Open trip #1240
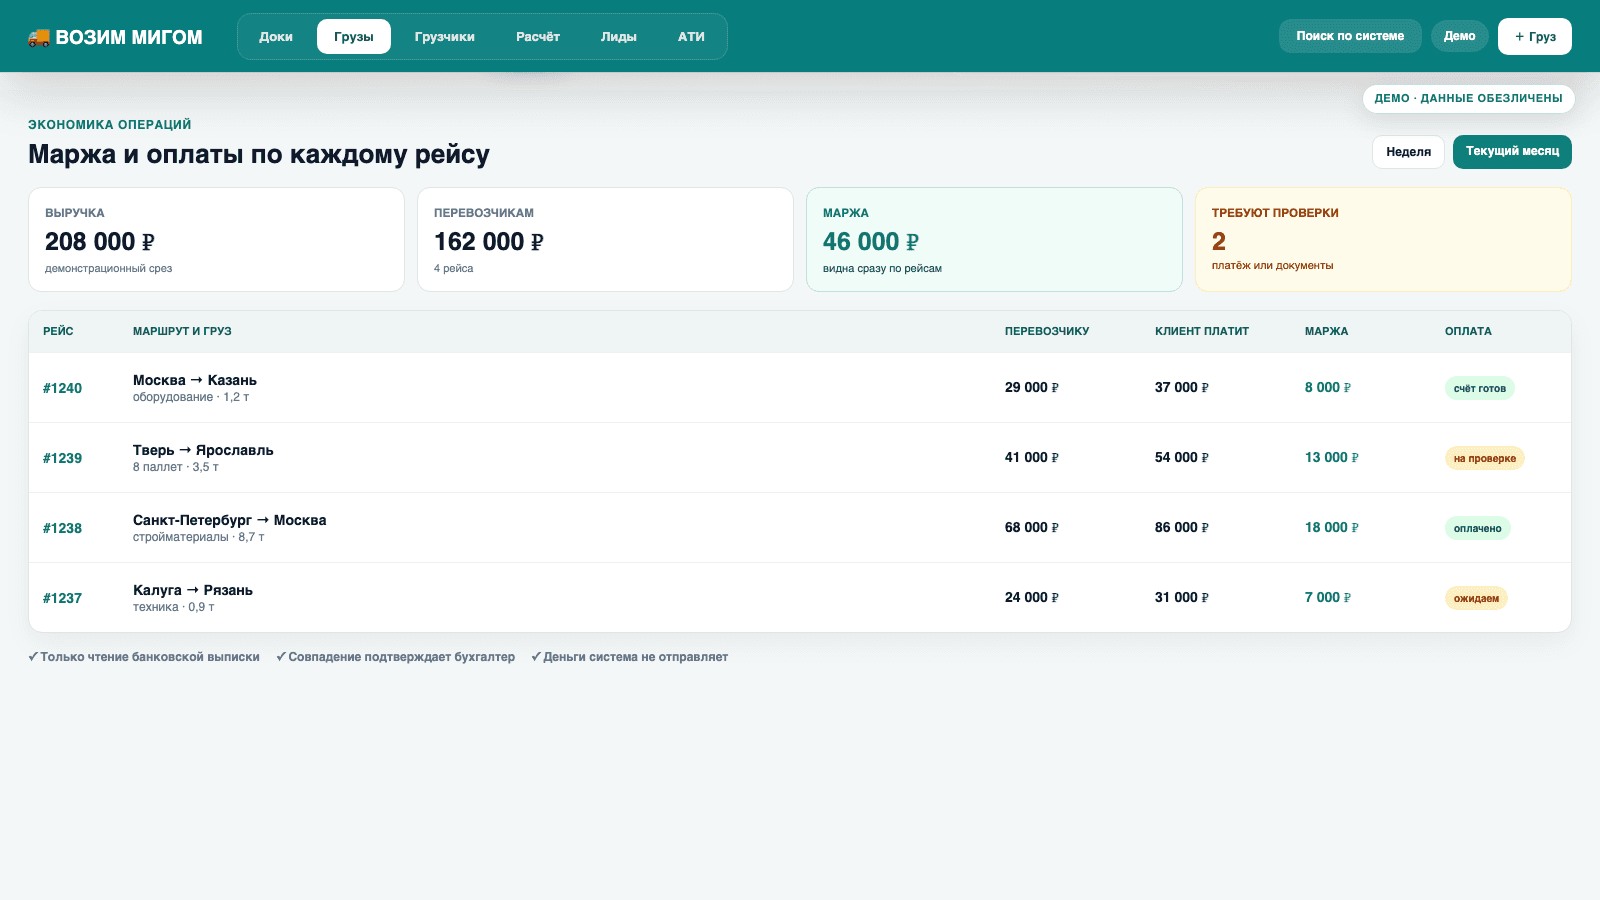This screenshot has width=1600, height=900. coord(62,388)
